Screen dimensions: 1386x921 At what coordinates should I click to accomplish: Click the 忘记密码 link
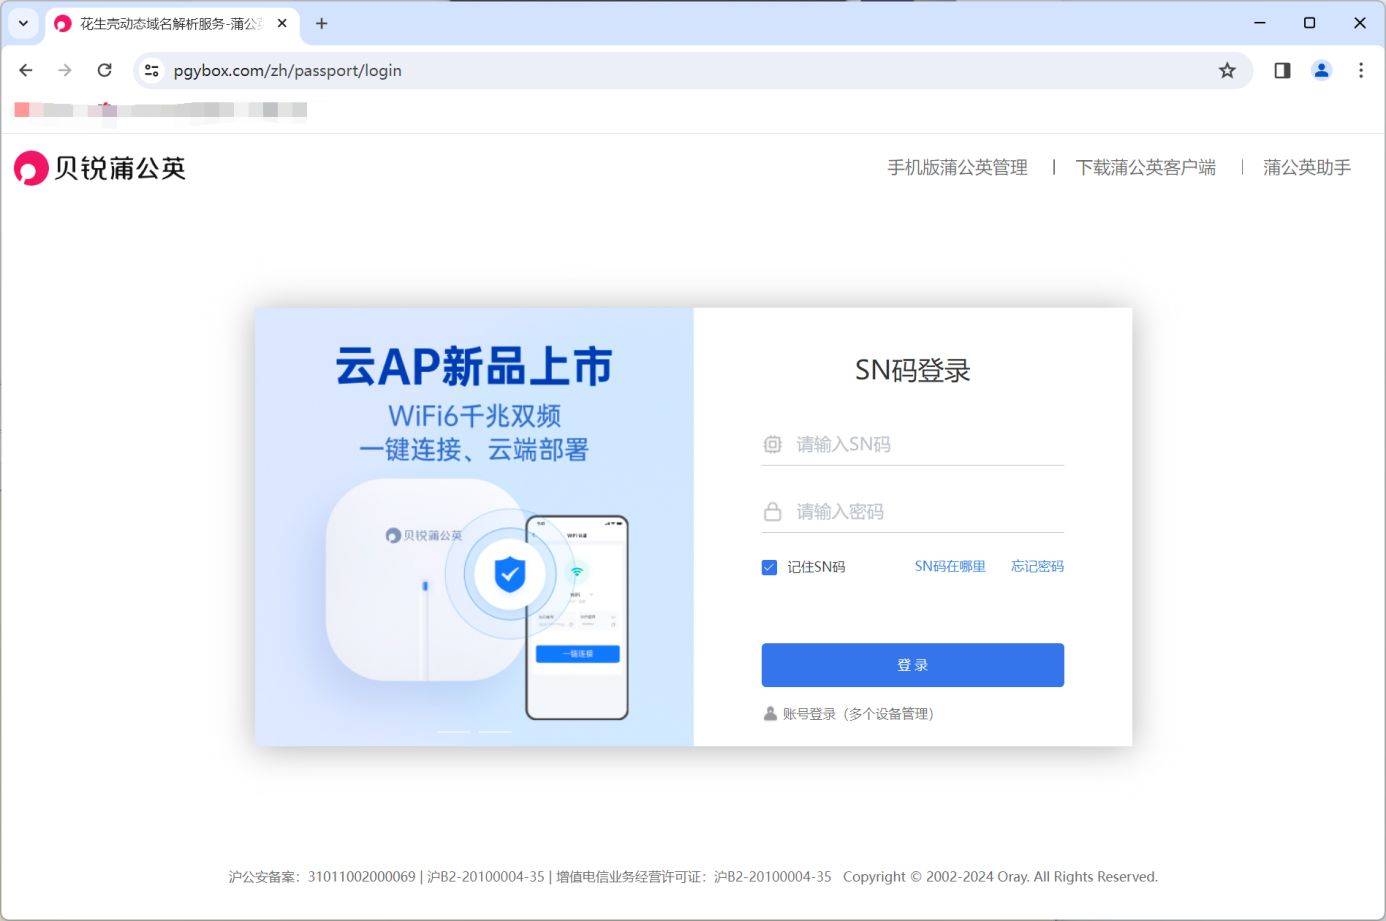(x=1037, y=566)
